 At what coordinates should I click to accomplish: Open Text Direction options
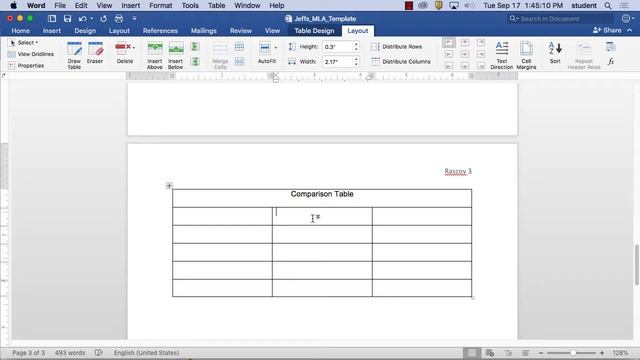pyautogui.click(x=502, y=55)
